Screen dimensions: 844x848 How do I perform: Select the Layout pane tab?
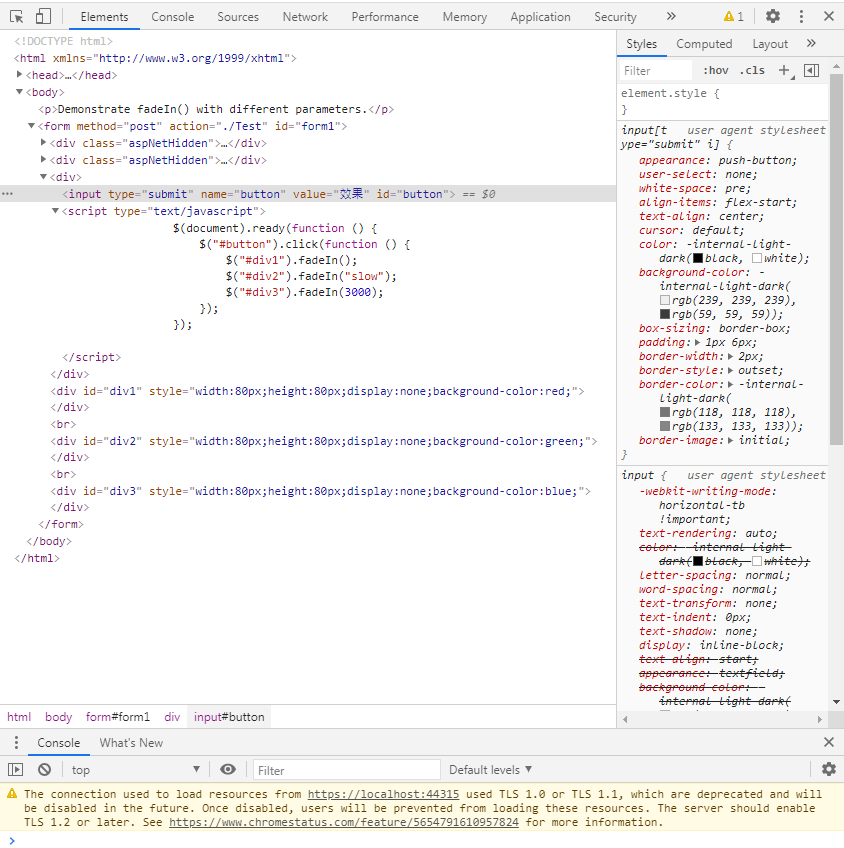pyautogui.click(x=770, y=44)
